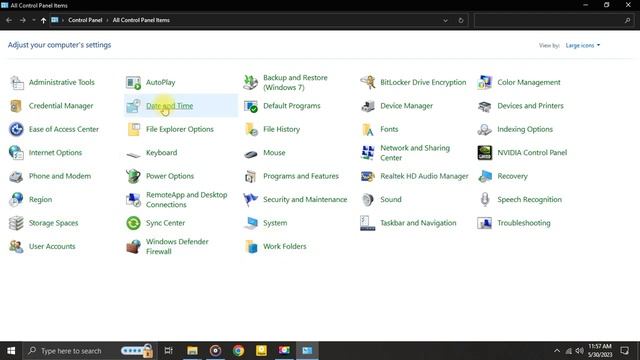This screenshot has width=640, height=360.
Task: Refresh the Control Panel view
Action: [461, 20]
